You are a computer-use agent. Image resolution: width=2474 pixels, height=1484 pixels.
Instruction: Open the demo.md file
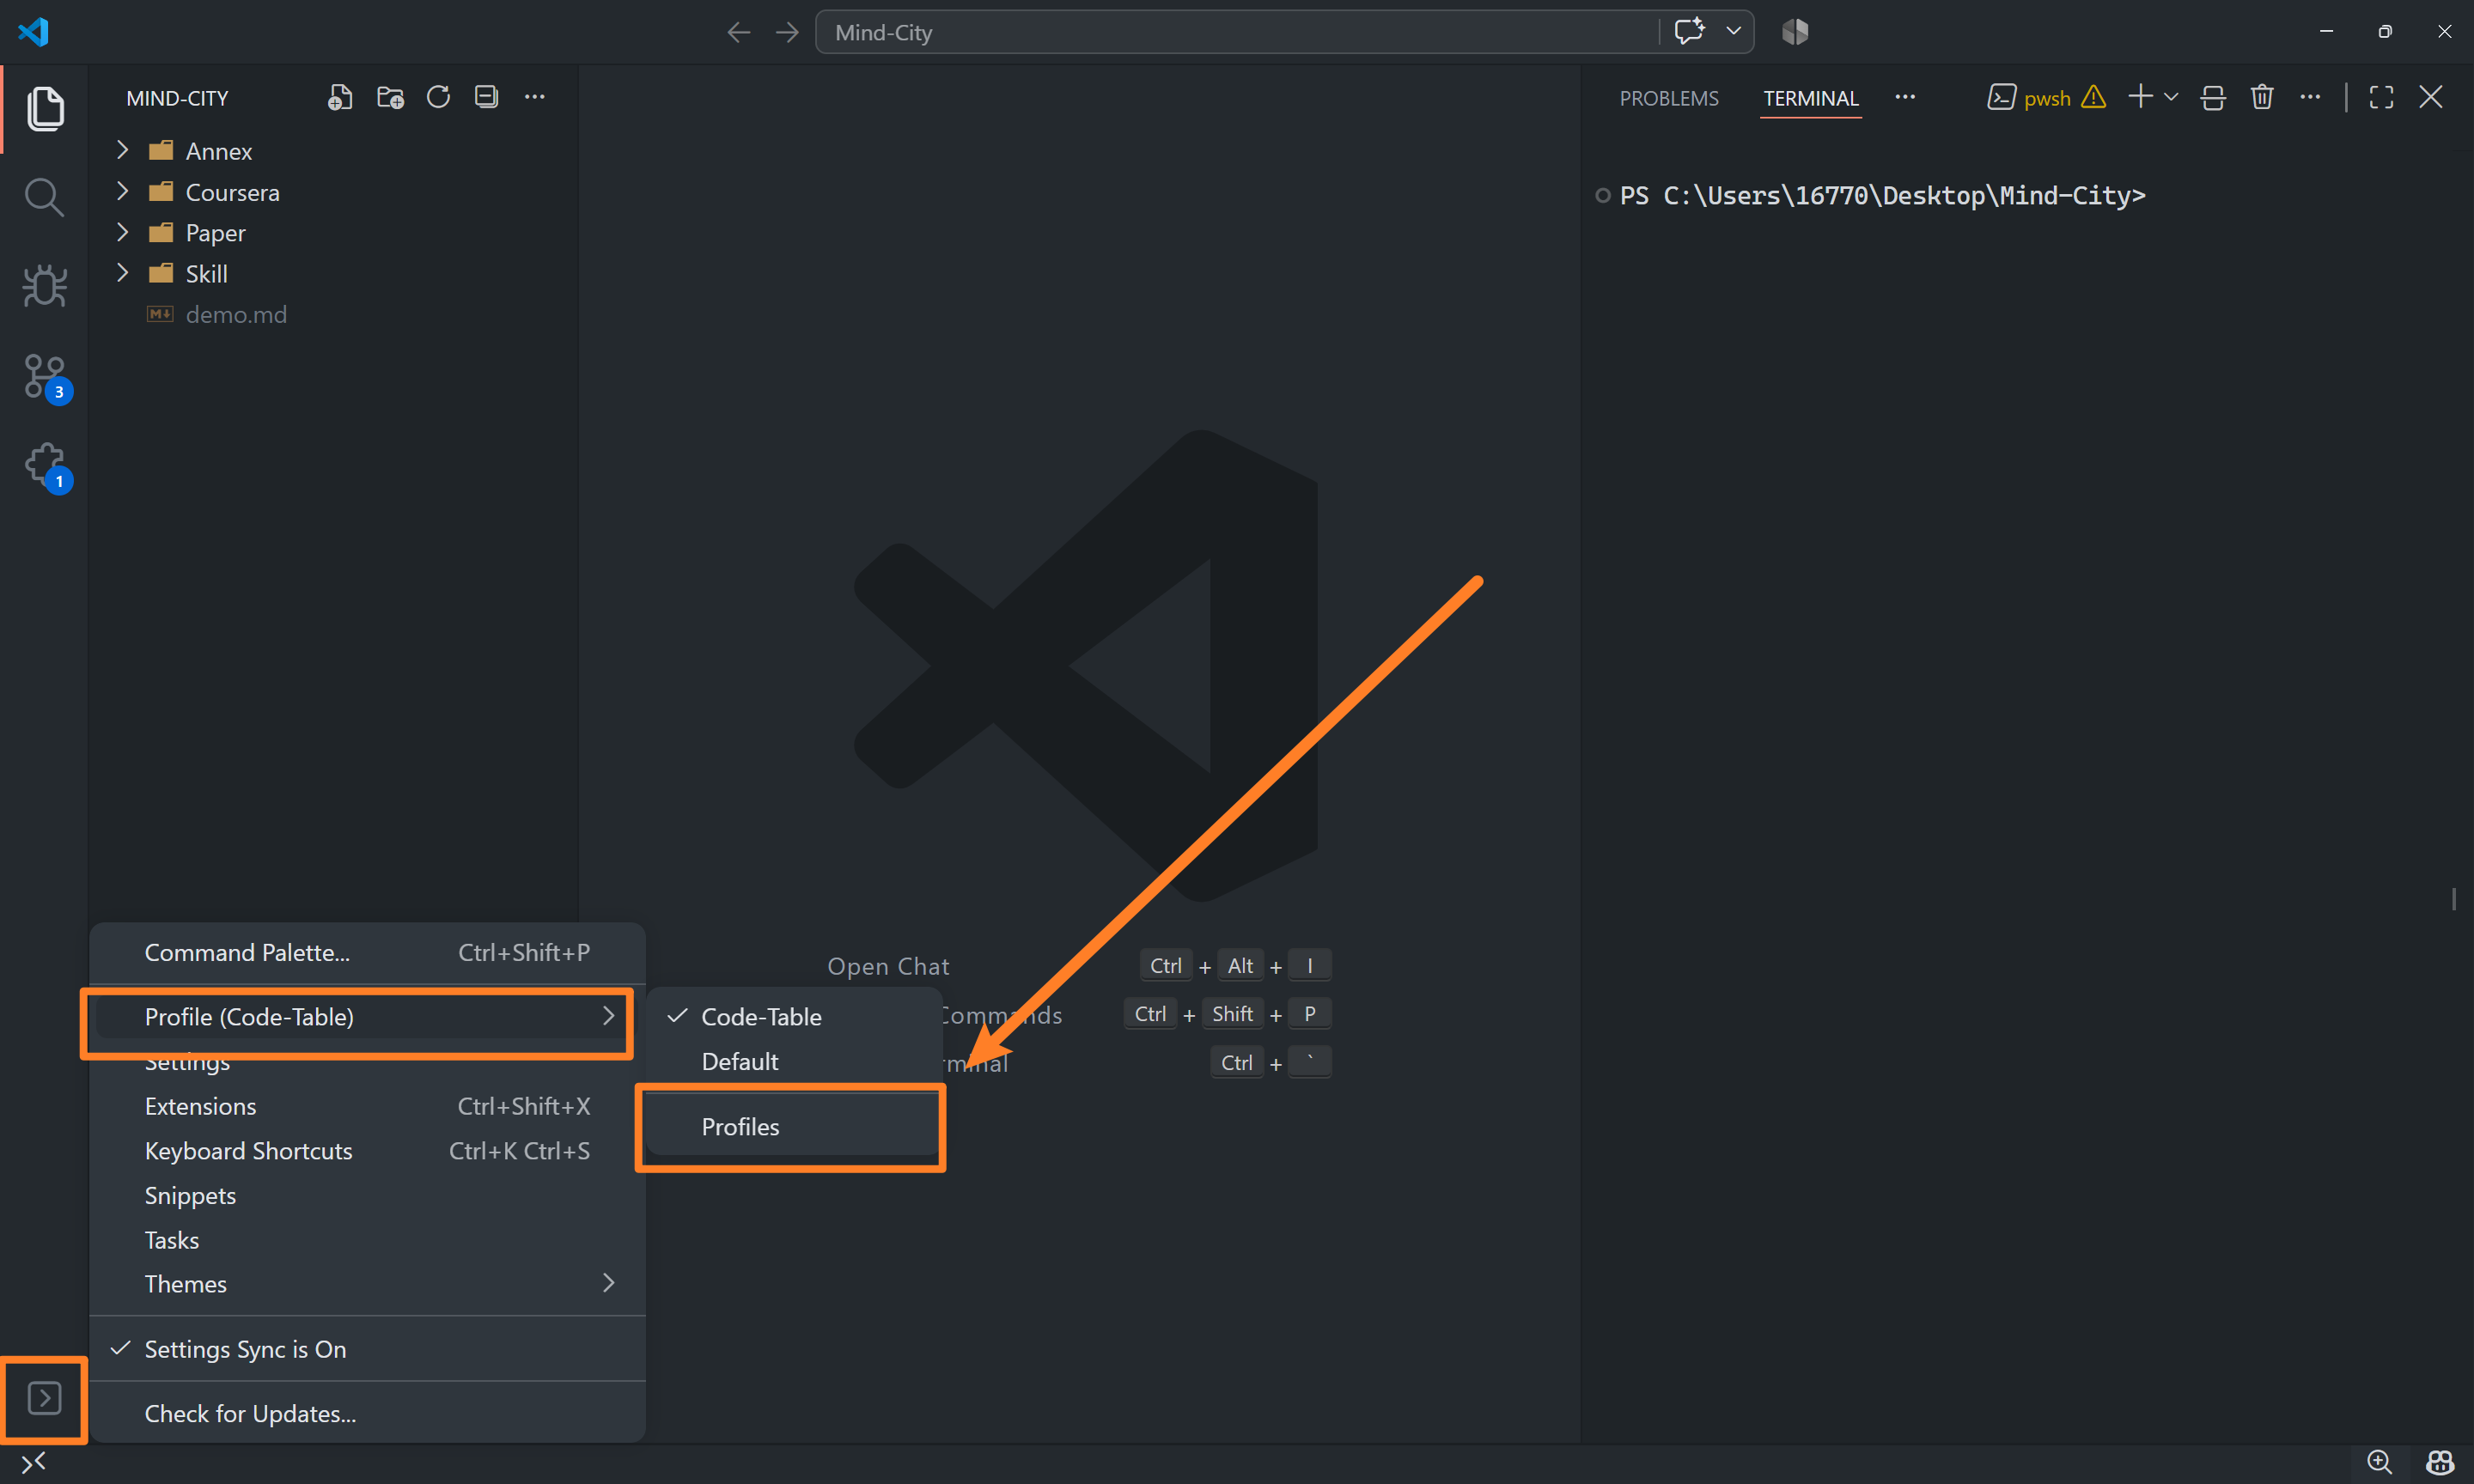coord(236,314)
